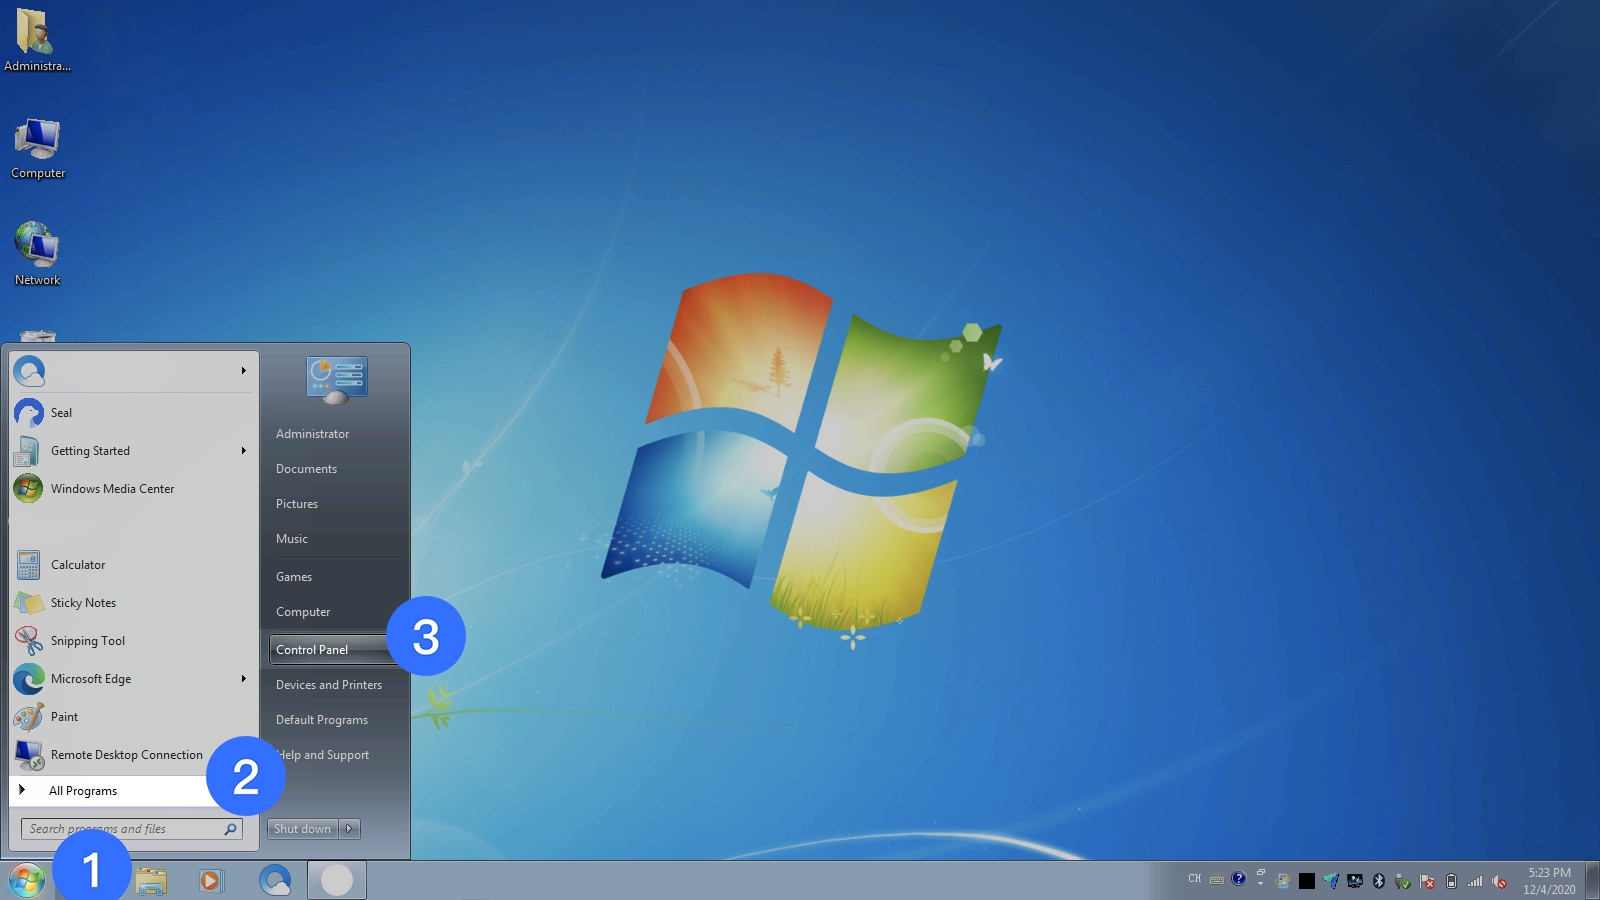
Task: Click the user account picture
Action: point(337,380)
